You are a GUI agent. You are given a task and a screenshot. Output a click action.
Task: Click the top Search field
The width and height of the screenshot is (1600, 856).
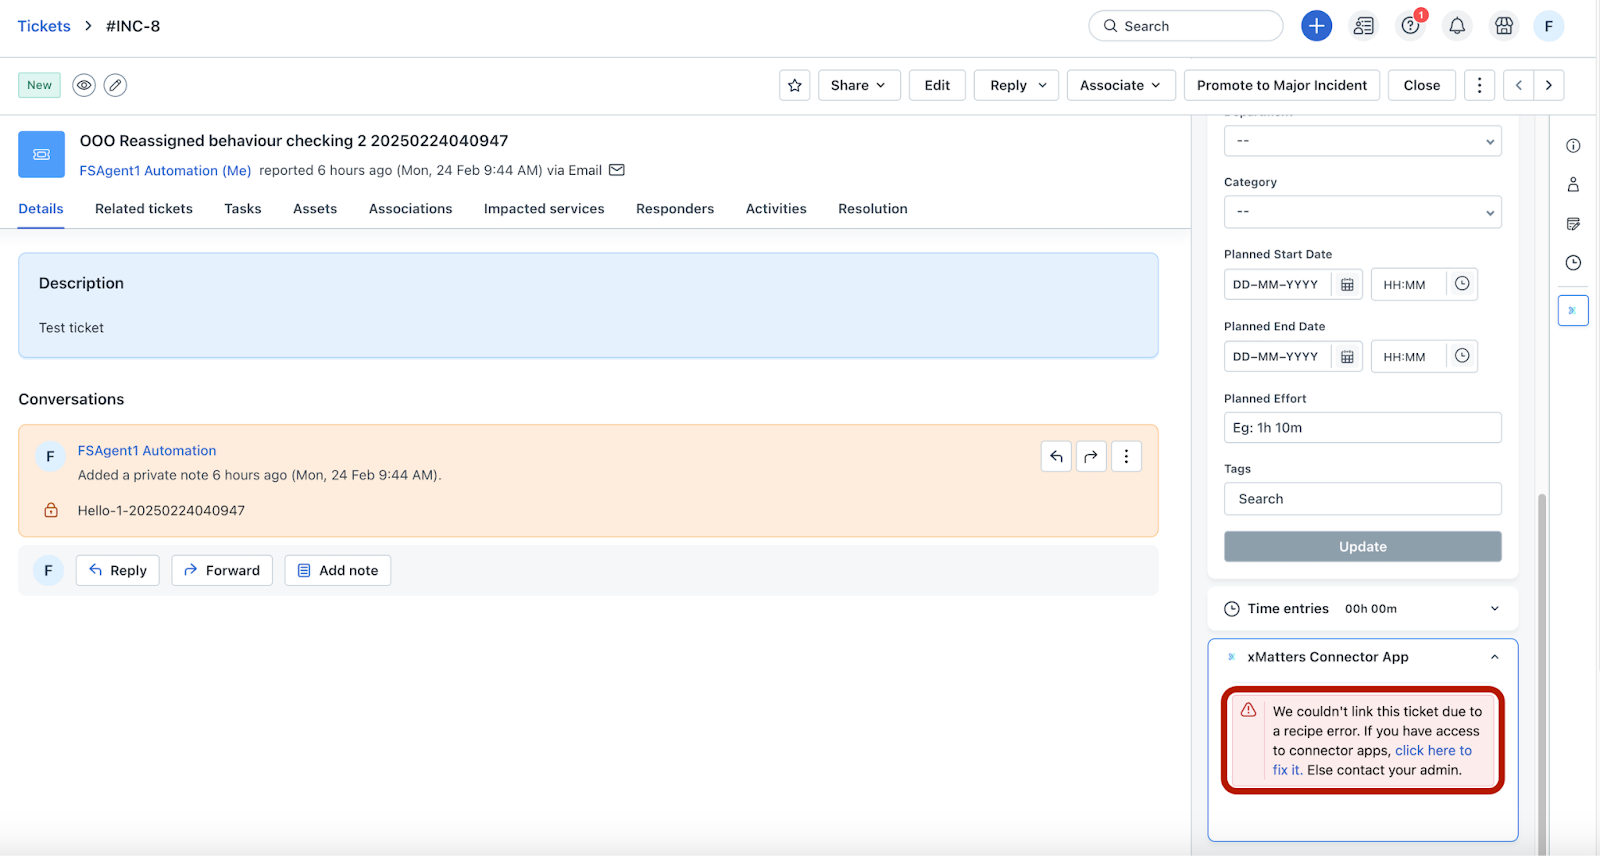click(1186, 26)
